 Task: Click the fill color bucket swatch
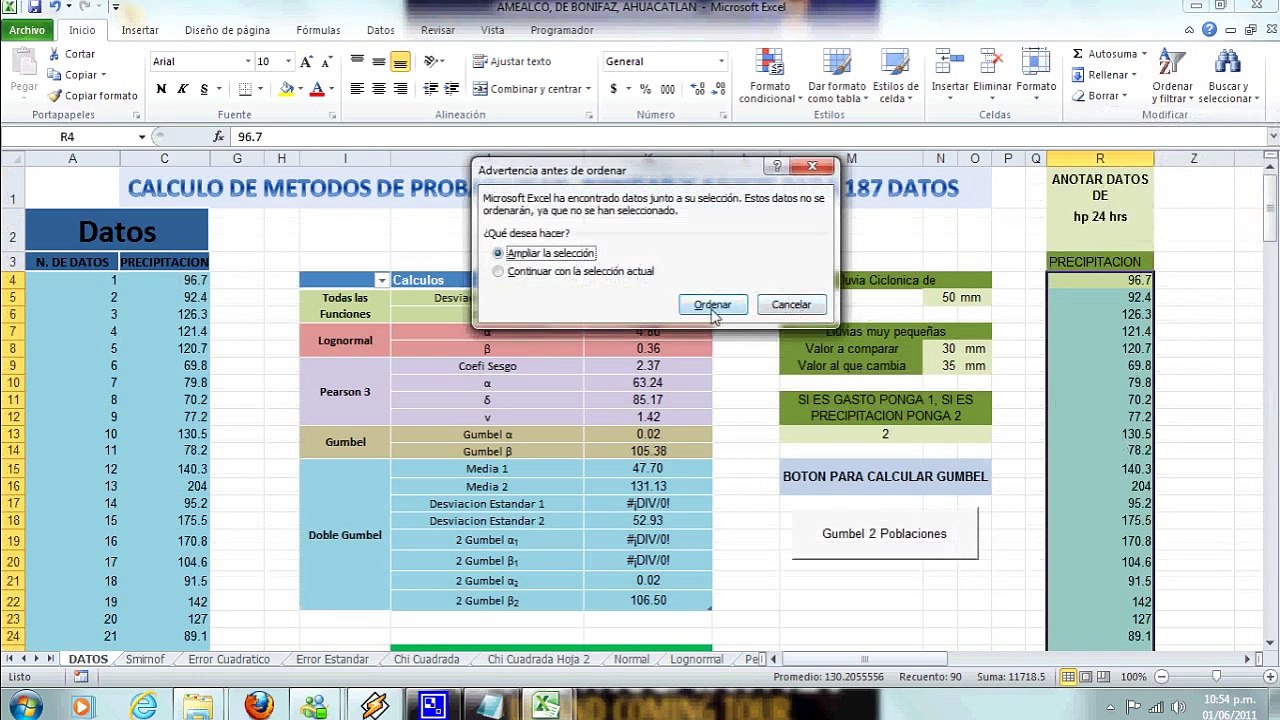[287, 89]
